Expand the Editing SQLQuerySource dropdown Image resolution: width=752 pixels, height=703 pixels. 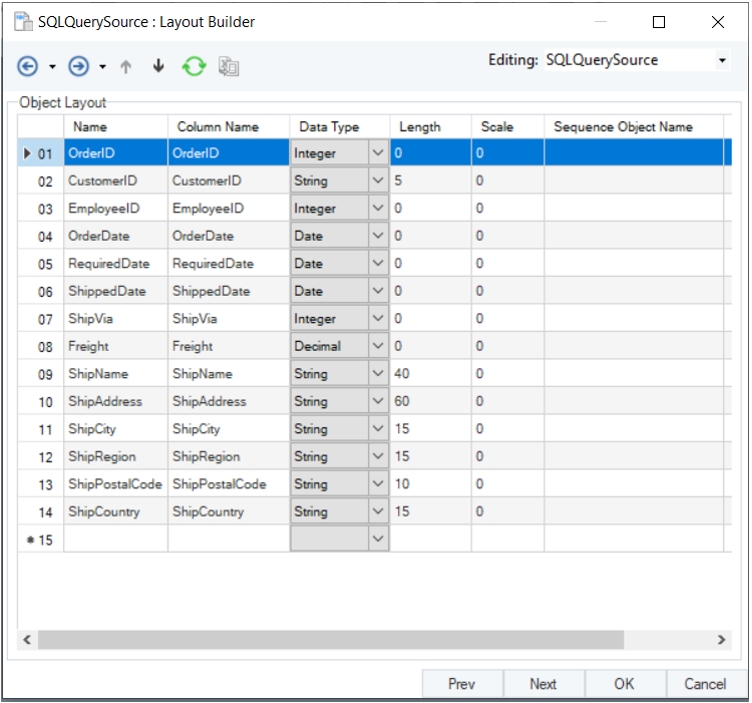722,61
